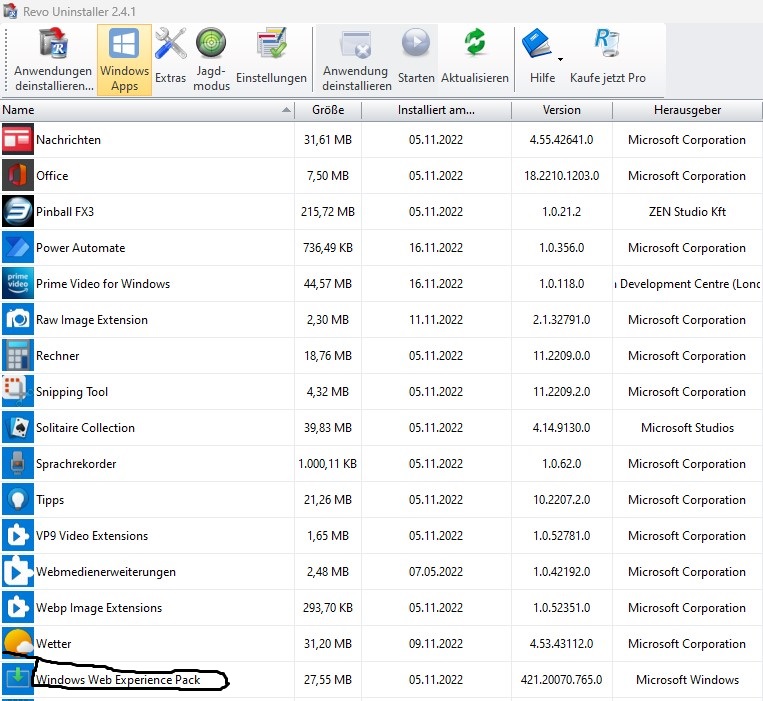
Task: Select the Power Automate row name
Action: coord(80,248)
